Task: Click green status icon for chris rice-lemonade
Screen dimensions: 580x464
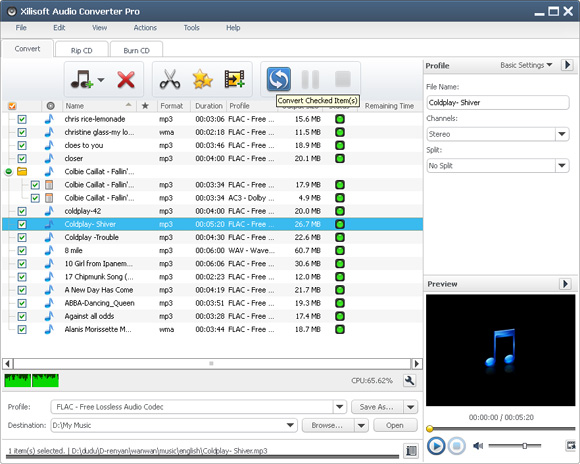Action: 340,119
